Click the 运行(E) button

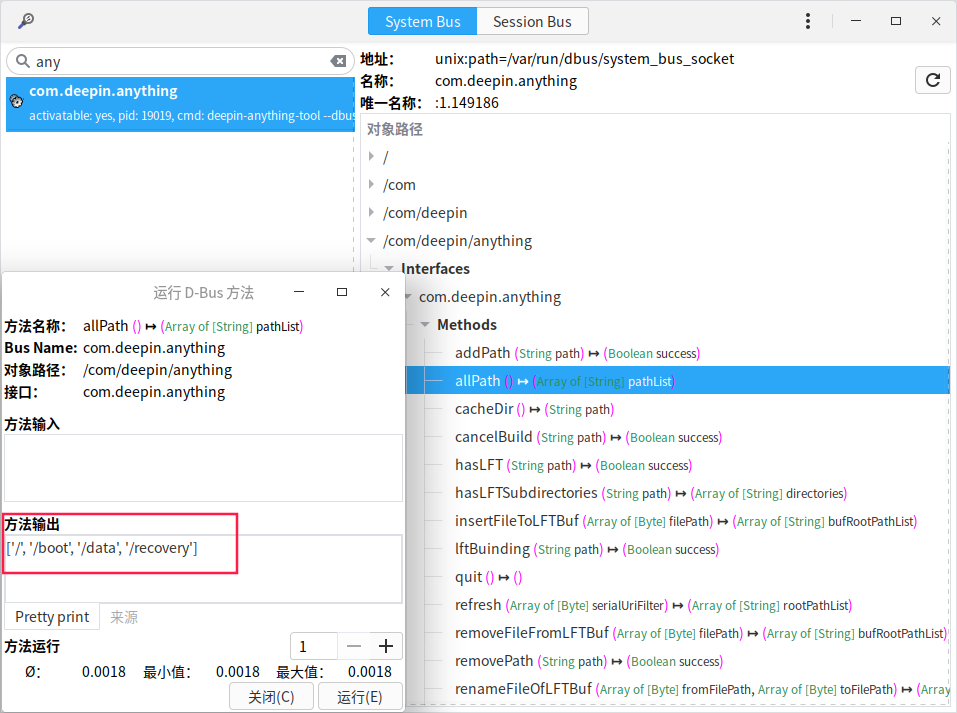click(359, 697)
